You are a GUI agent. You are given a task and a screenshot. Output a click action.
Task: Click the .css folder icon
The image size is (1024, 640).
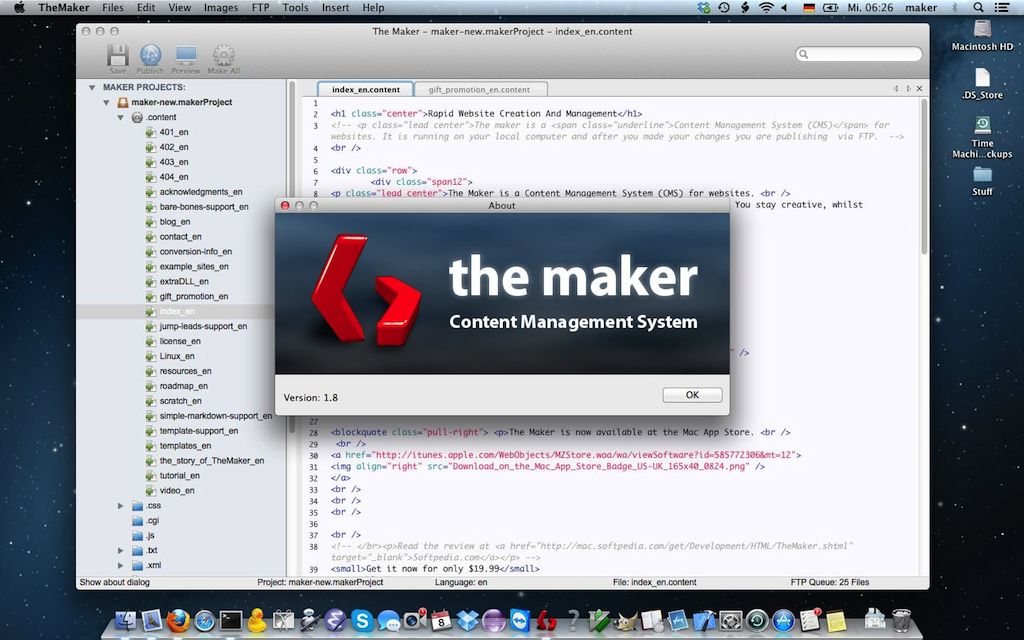pyautogui.click(x=137, y=505)
